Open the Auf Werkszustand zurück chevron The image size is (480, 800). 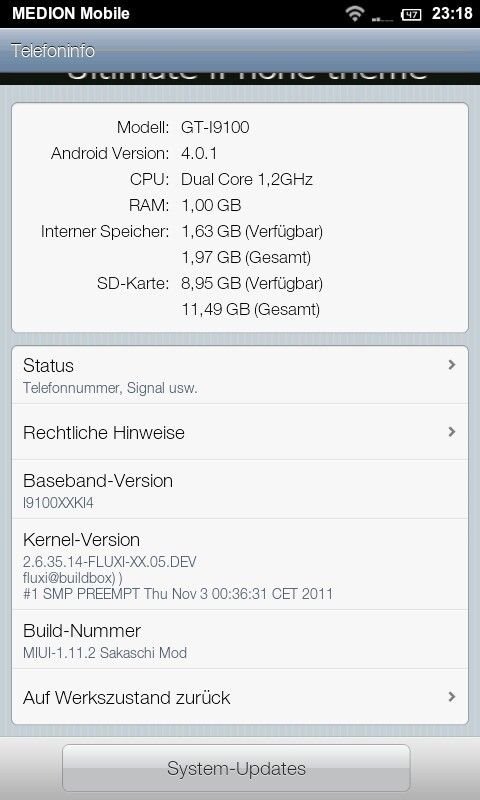451,696
